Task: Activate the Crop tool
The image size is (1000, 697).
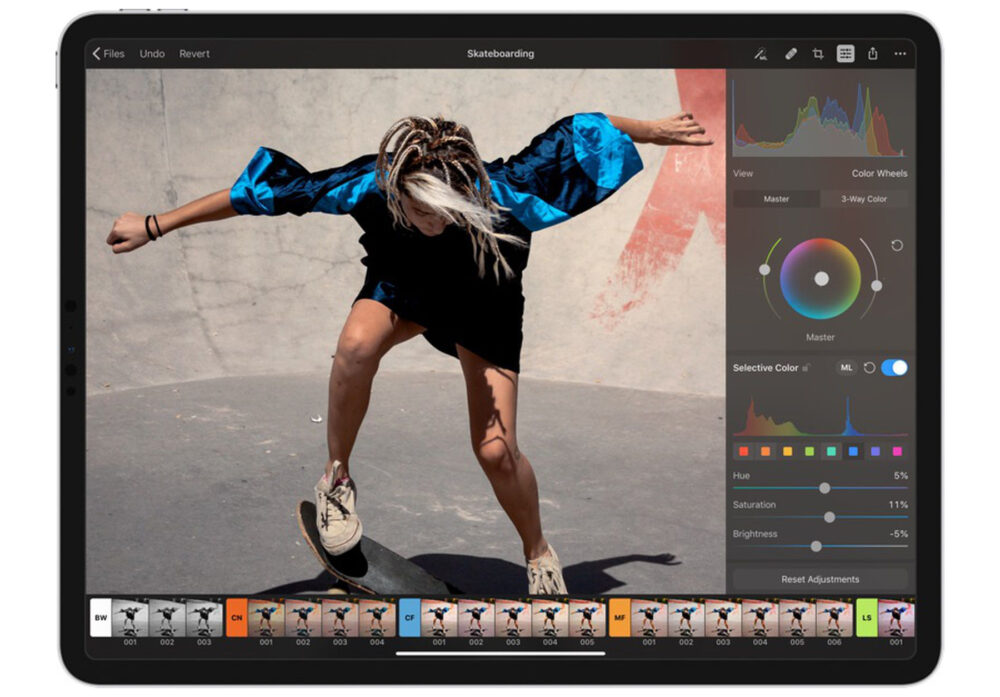Action: pyautogui.click(x=818, y=53)
